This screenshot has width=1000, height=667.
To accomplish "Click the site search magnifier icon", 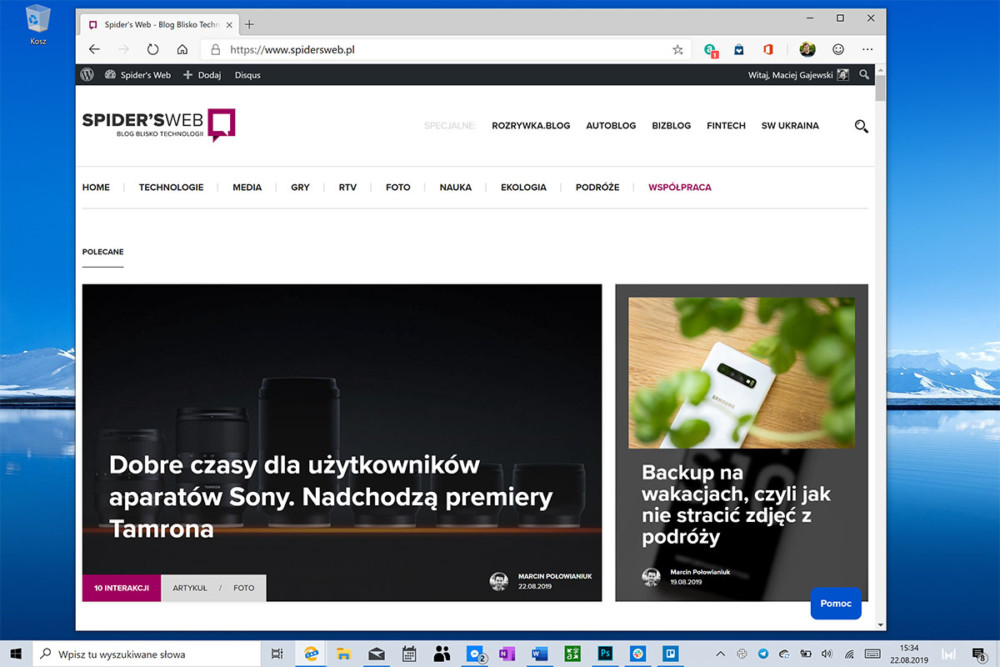I will click(x=861, y=126).
